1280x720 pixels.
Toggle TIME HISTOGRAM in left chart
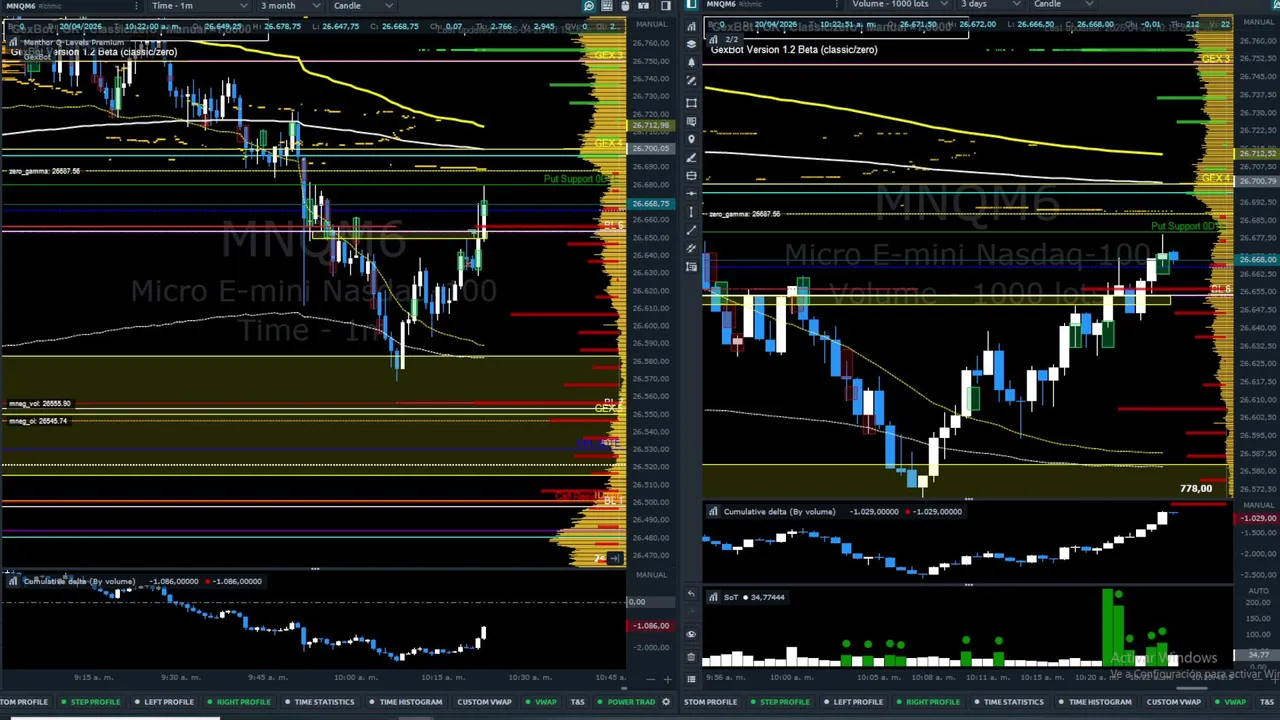(405, 702)
